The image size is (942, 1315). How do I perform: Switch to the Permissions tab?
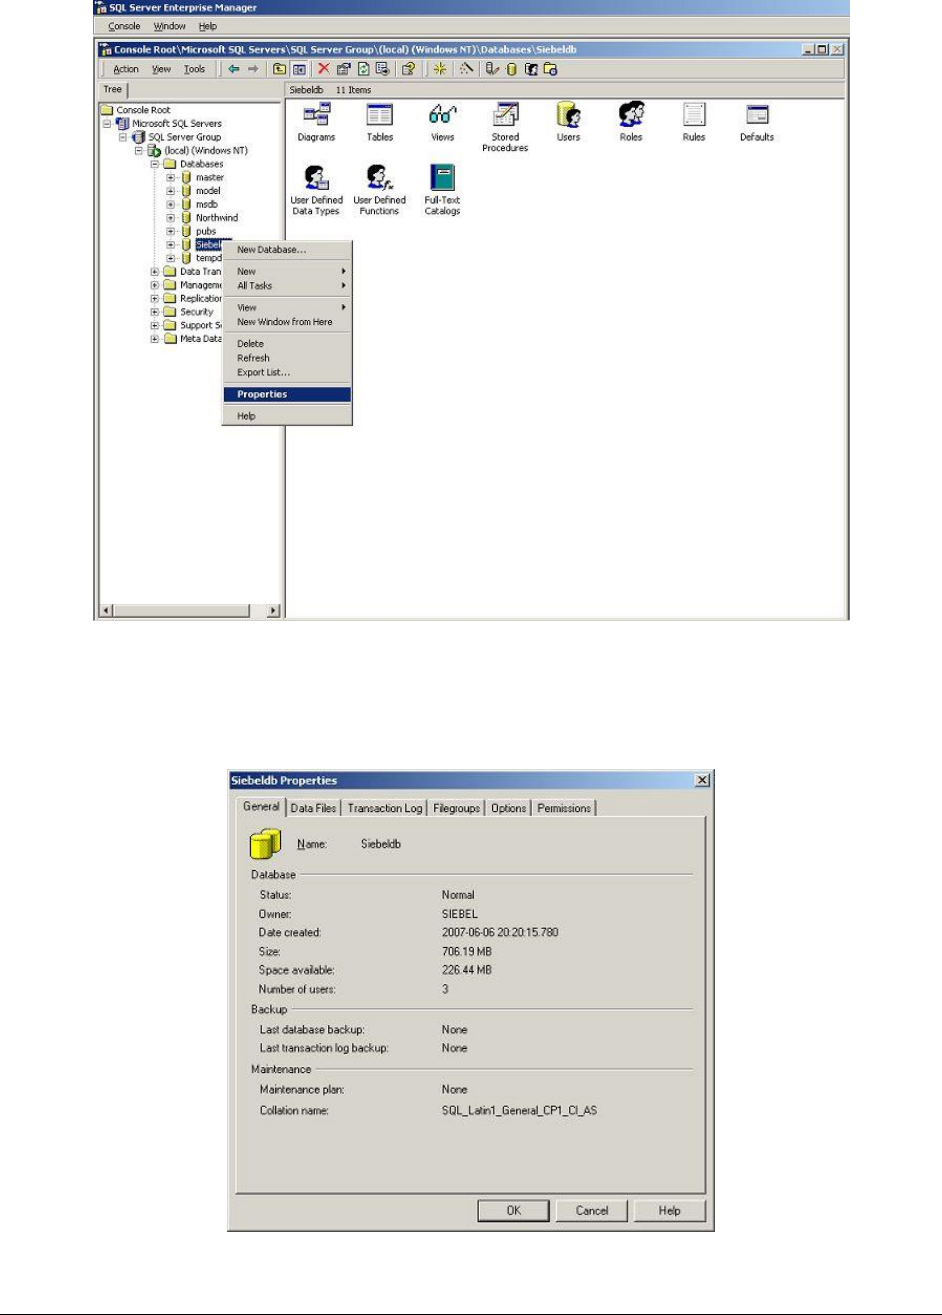[x=565, y=808]
